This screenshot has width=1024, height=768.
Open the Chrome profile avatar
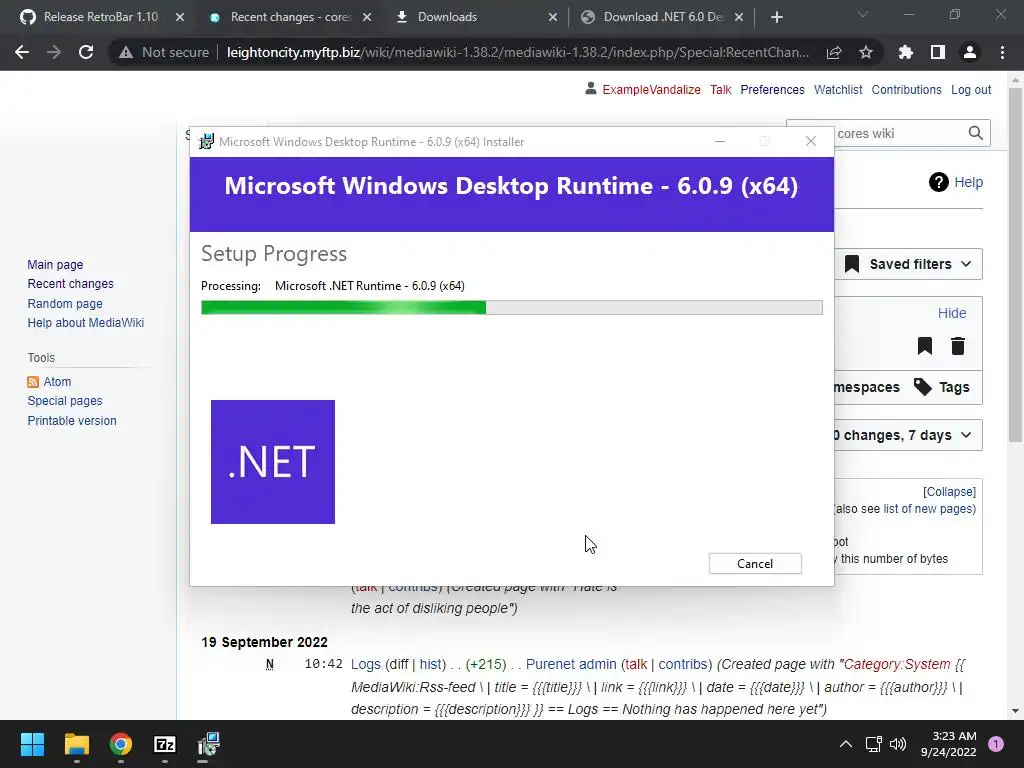970,52
